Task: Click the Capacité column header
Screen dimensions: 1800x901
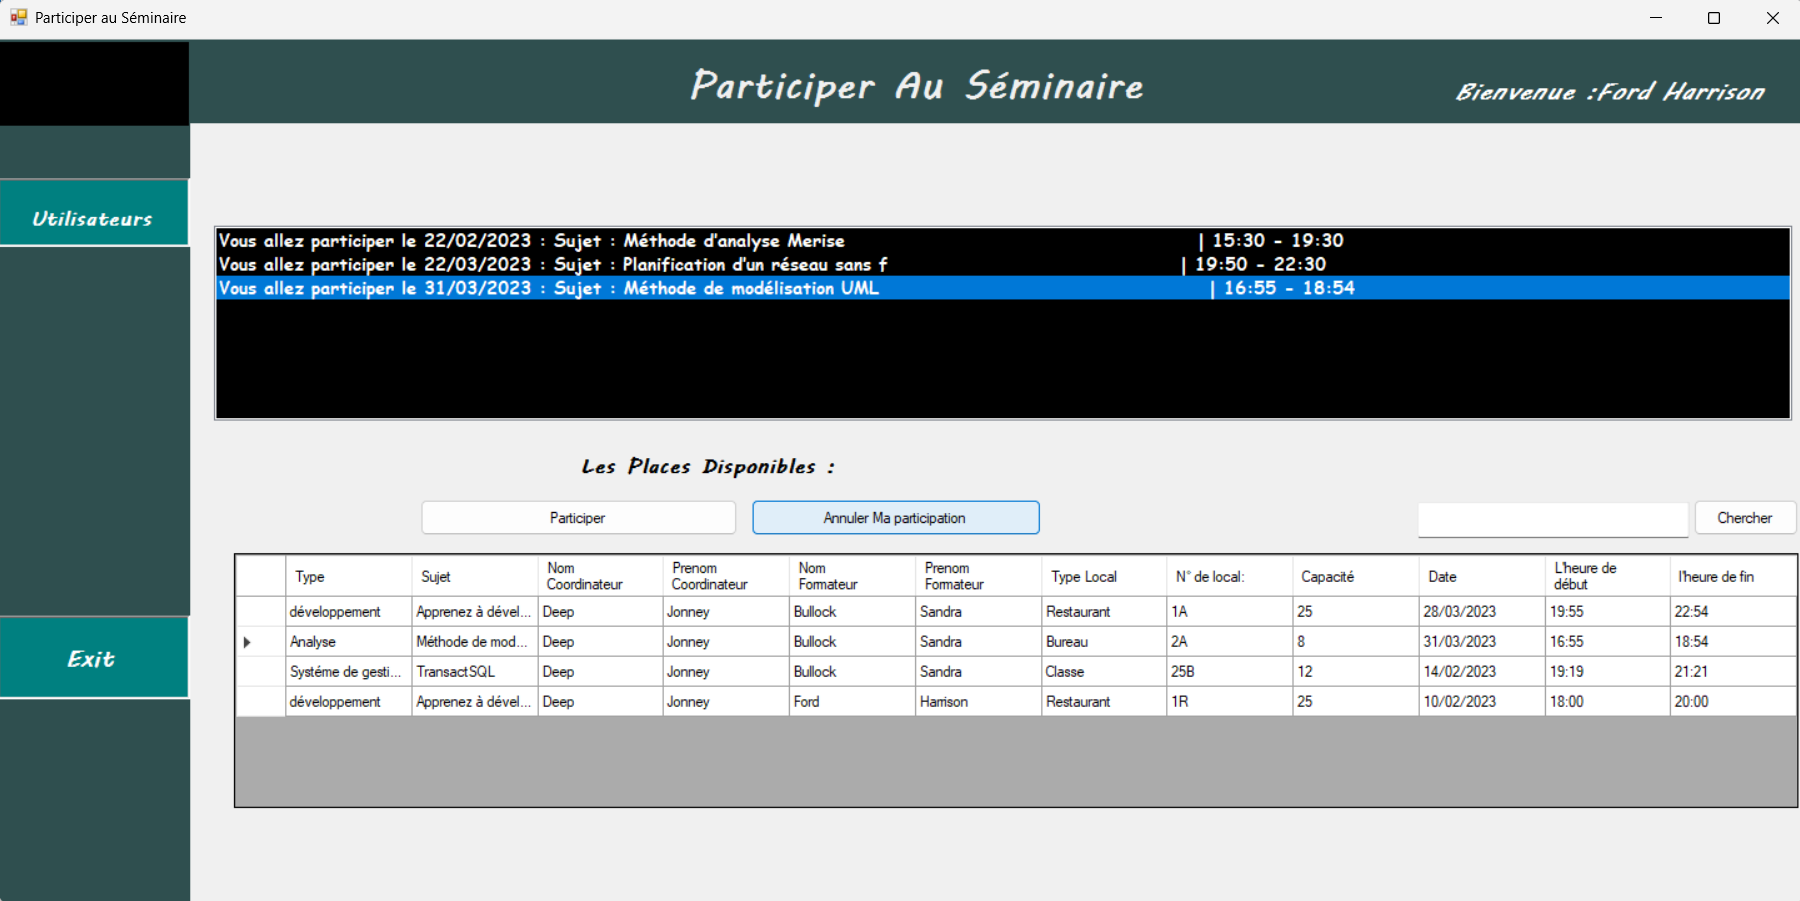Action: [1356, 576]
